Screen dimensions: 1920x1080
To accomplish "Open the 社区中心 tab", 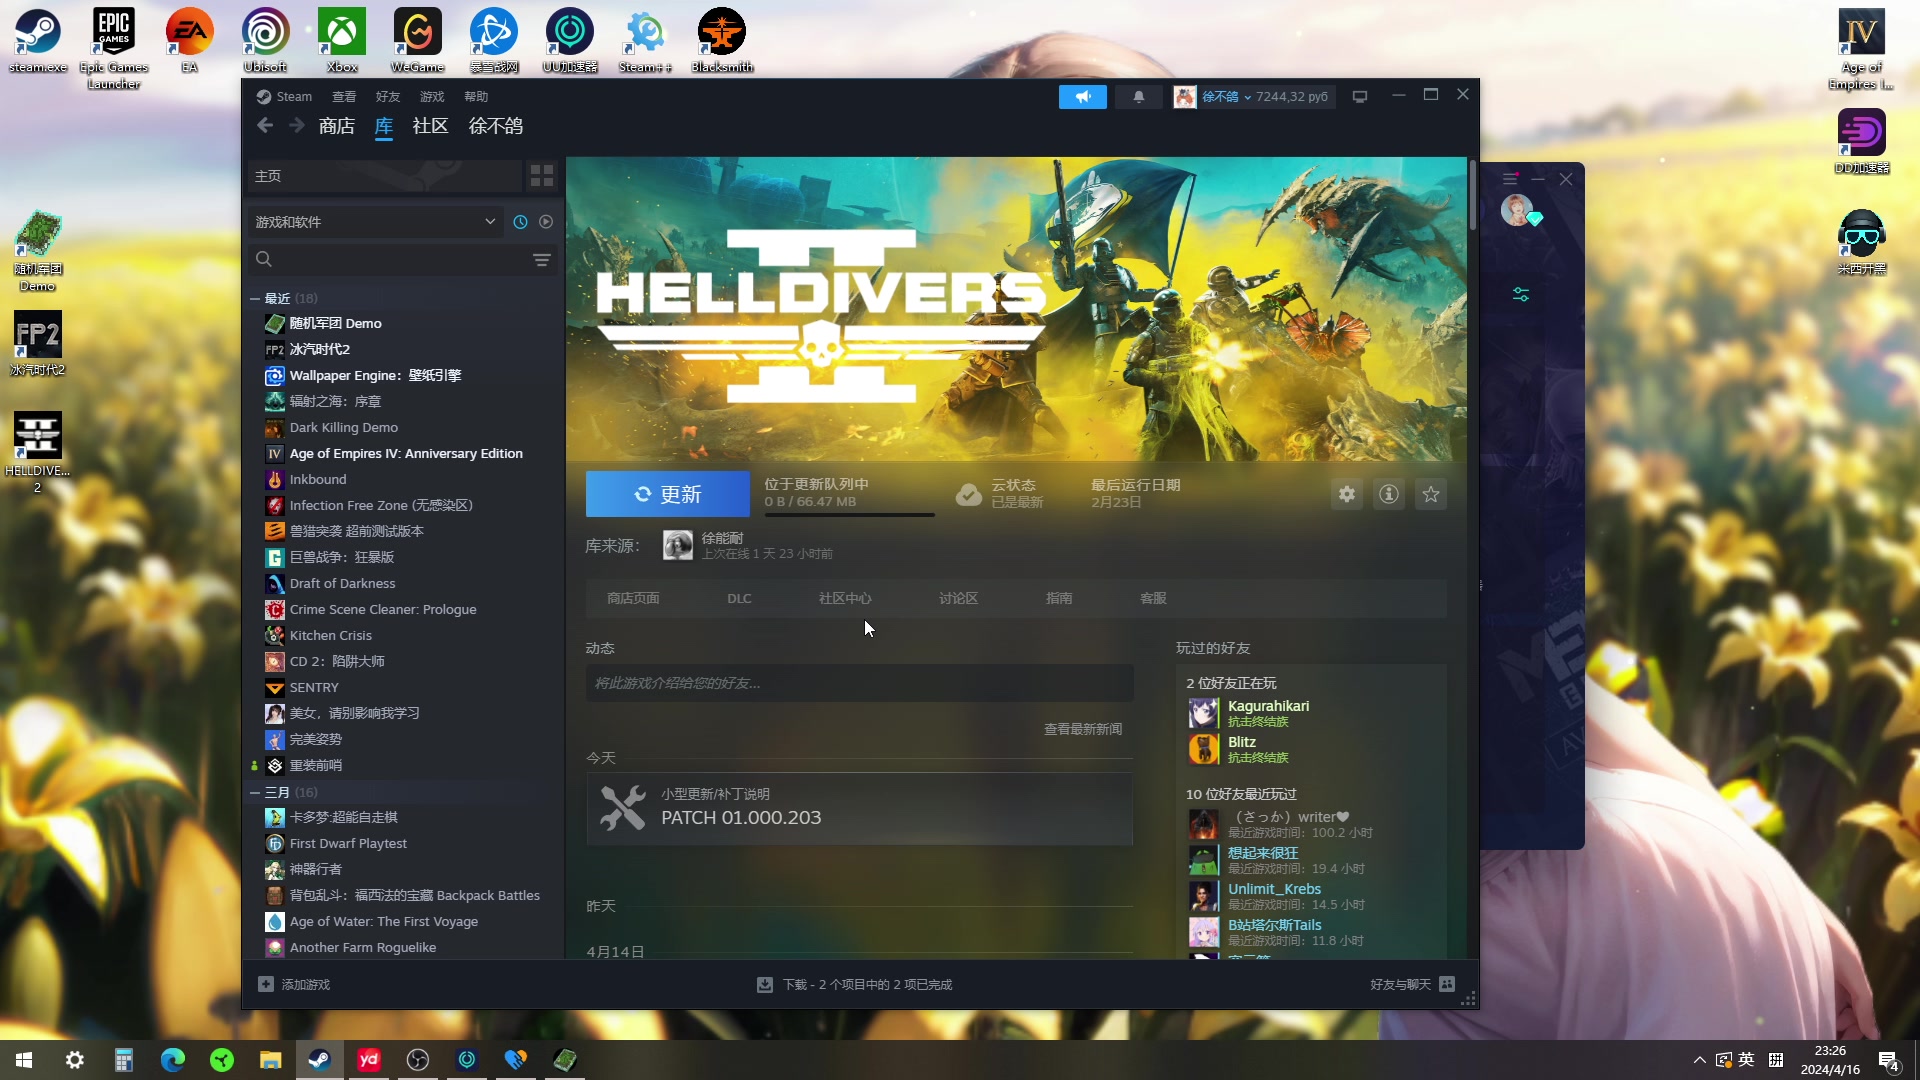I will click(845, 598).
